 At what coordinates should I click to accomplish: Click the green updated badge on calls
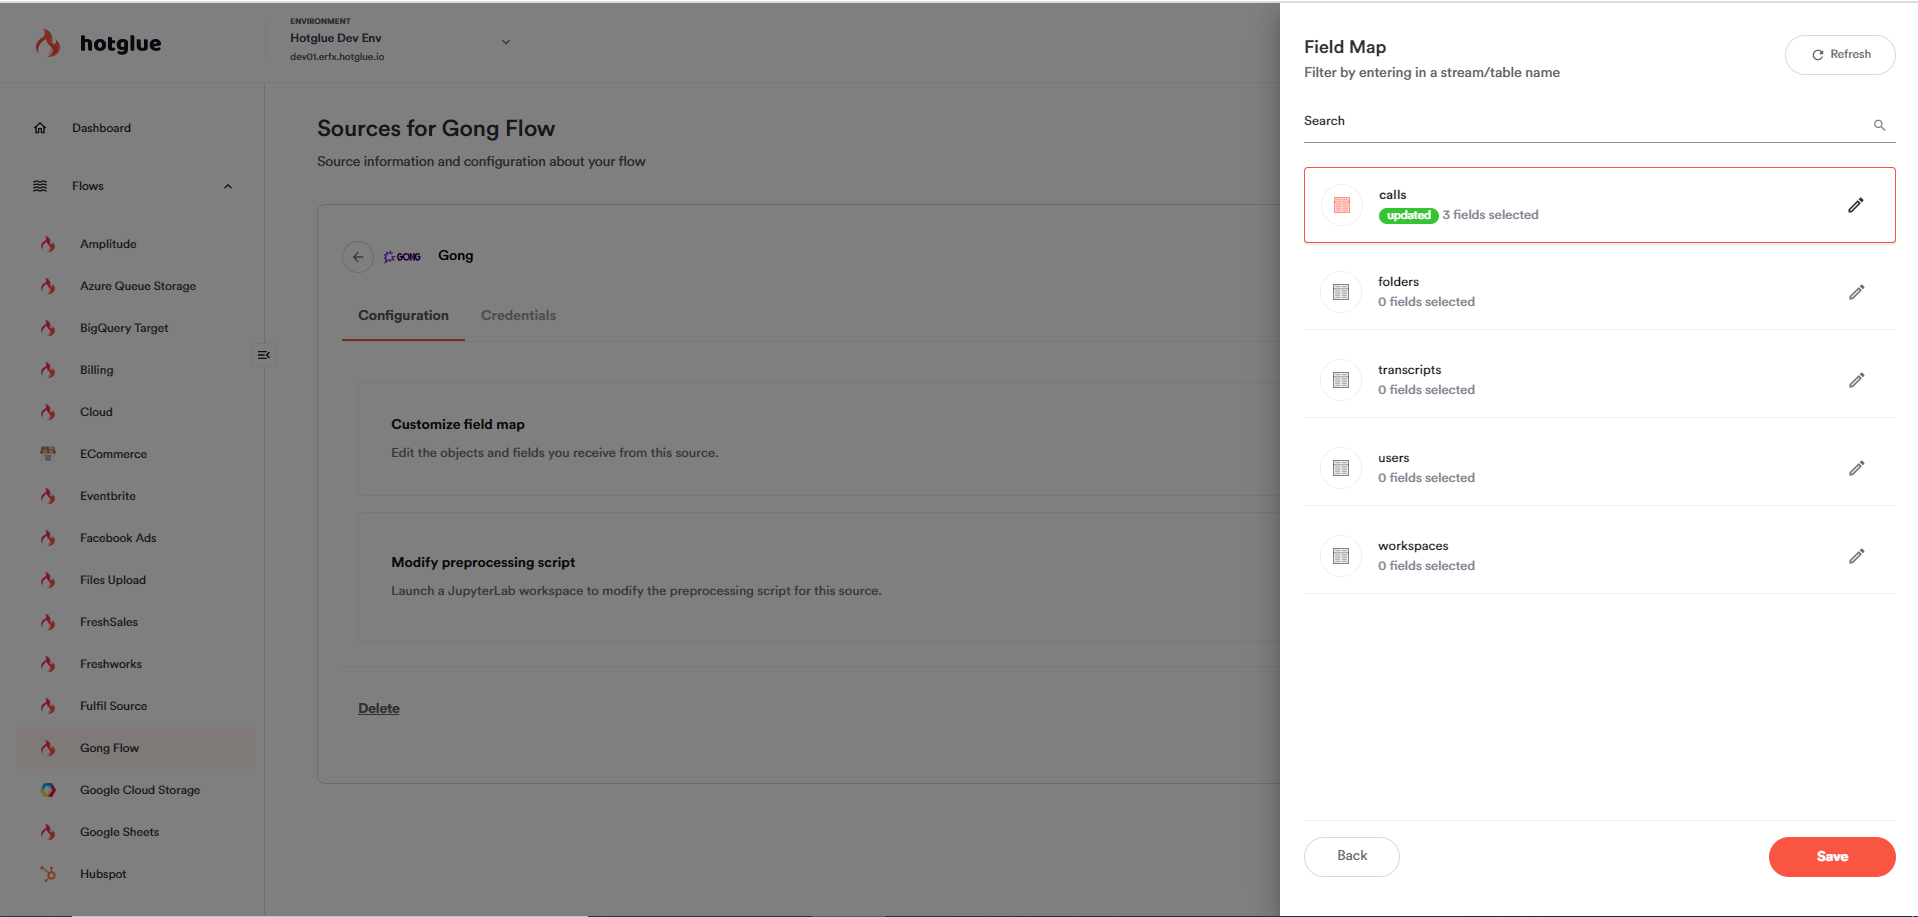click(x=1408, y=216)
